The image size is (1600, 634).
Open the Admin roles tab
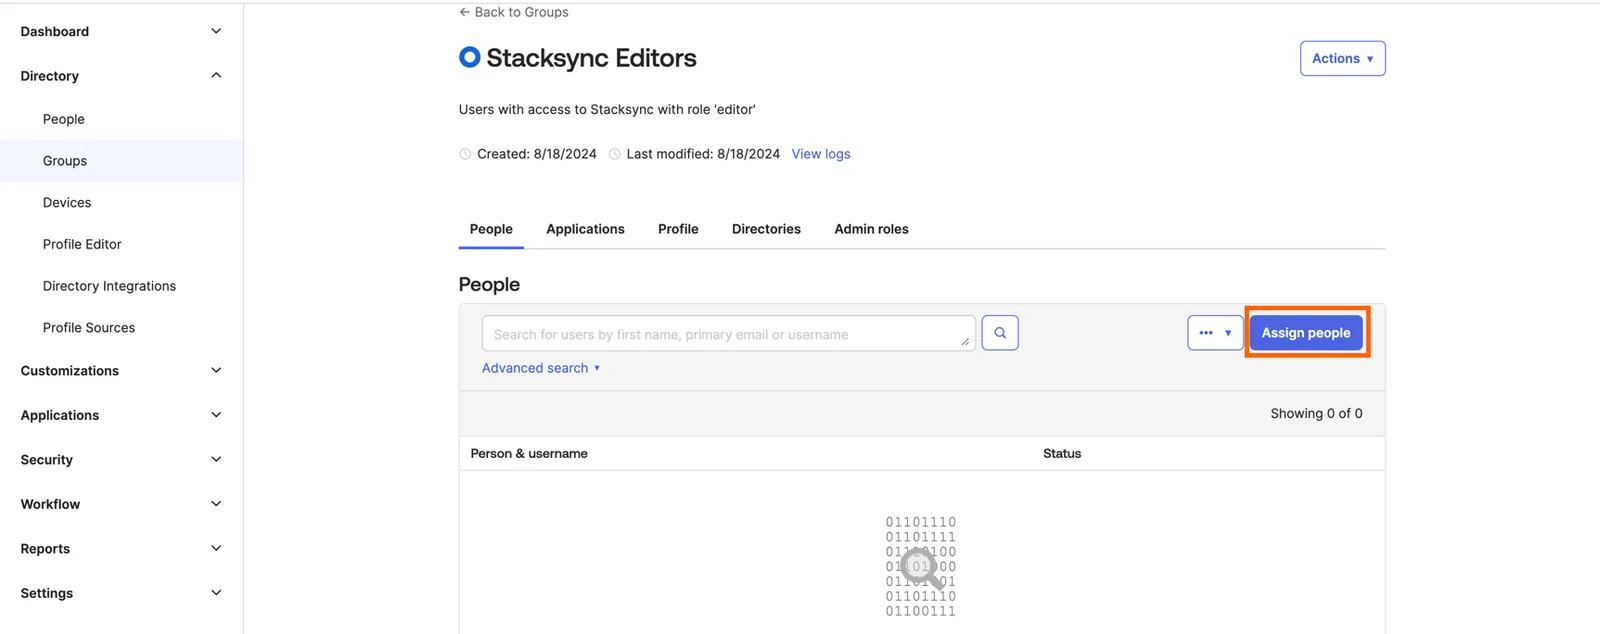871,229
